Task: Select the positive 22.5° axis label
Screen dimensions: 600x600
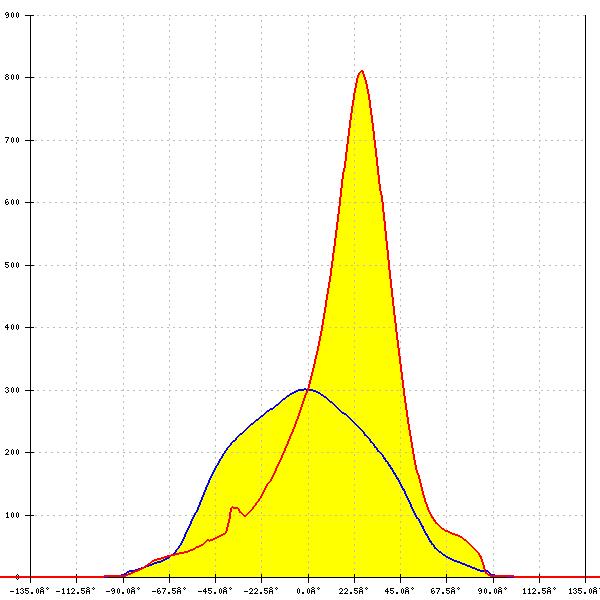Action: (x=354, y=591)
